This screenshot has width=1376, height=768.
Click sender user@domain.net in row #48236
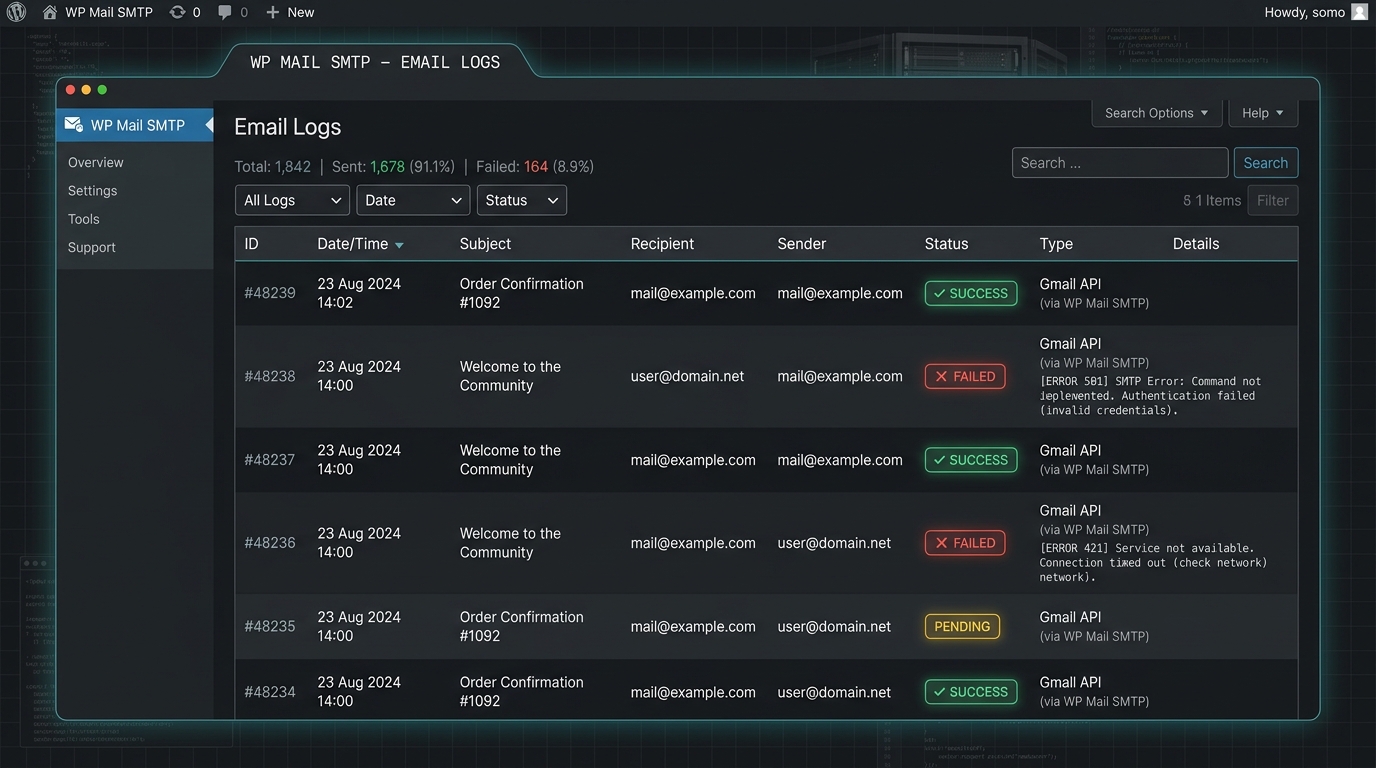[834, 543]
